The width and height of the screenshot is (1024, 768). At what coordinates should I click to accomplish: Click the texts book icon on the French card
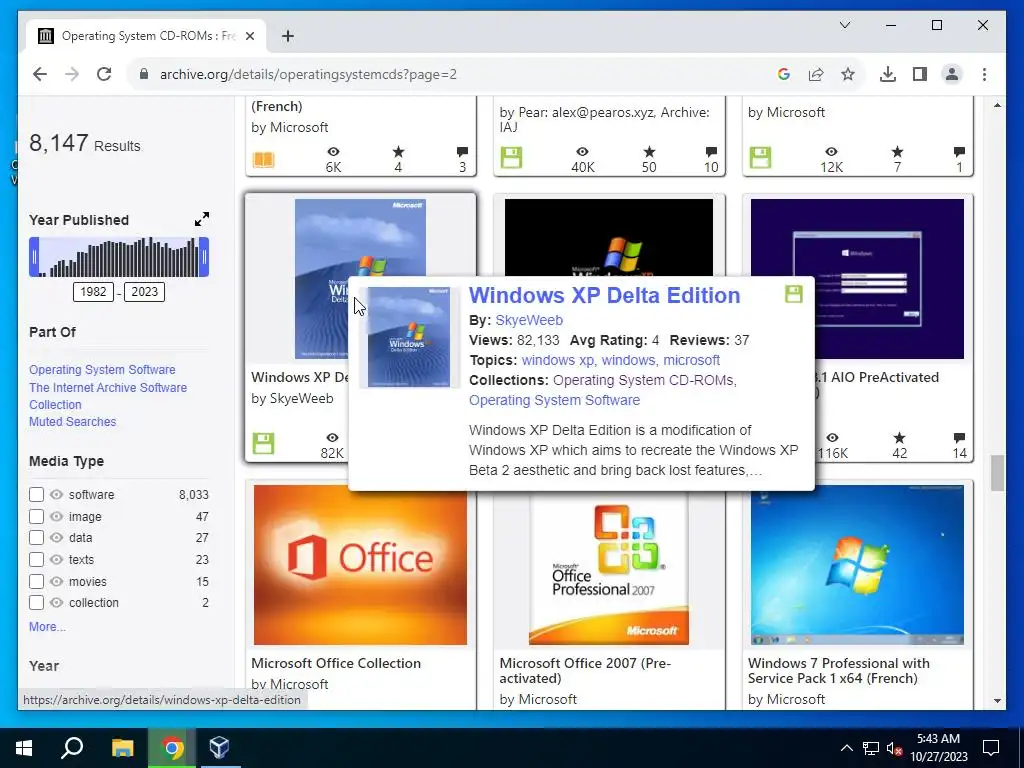click(x=264, y=159)
